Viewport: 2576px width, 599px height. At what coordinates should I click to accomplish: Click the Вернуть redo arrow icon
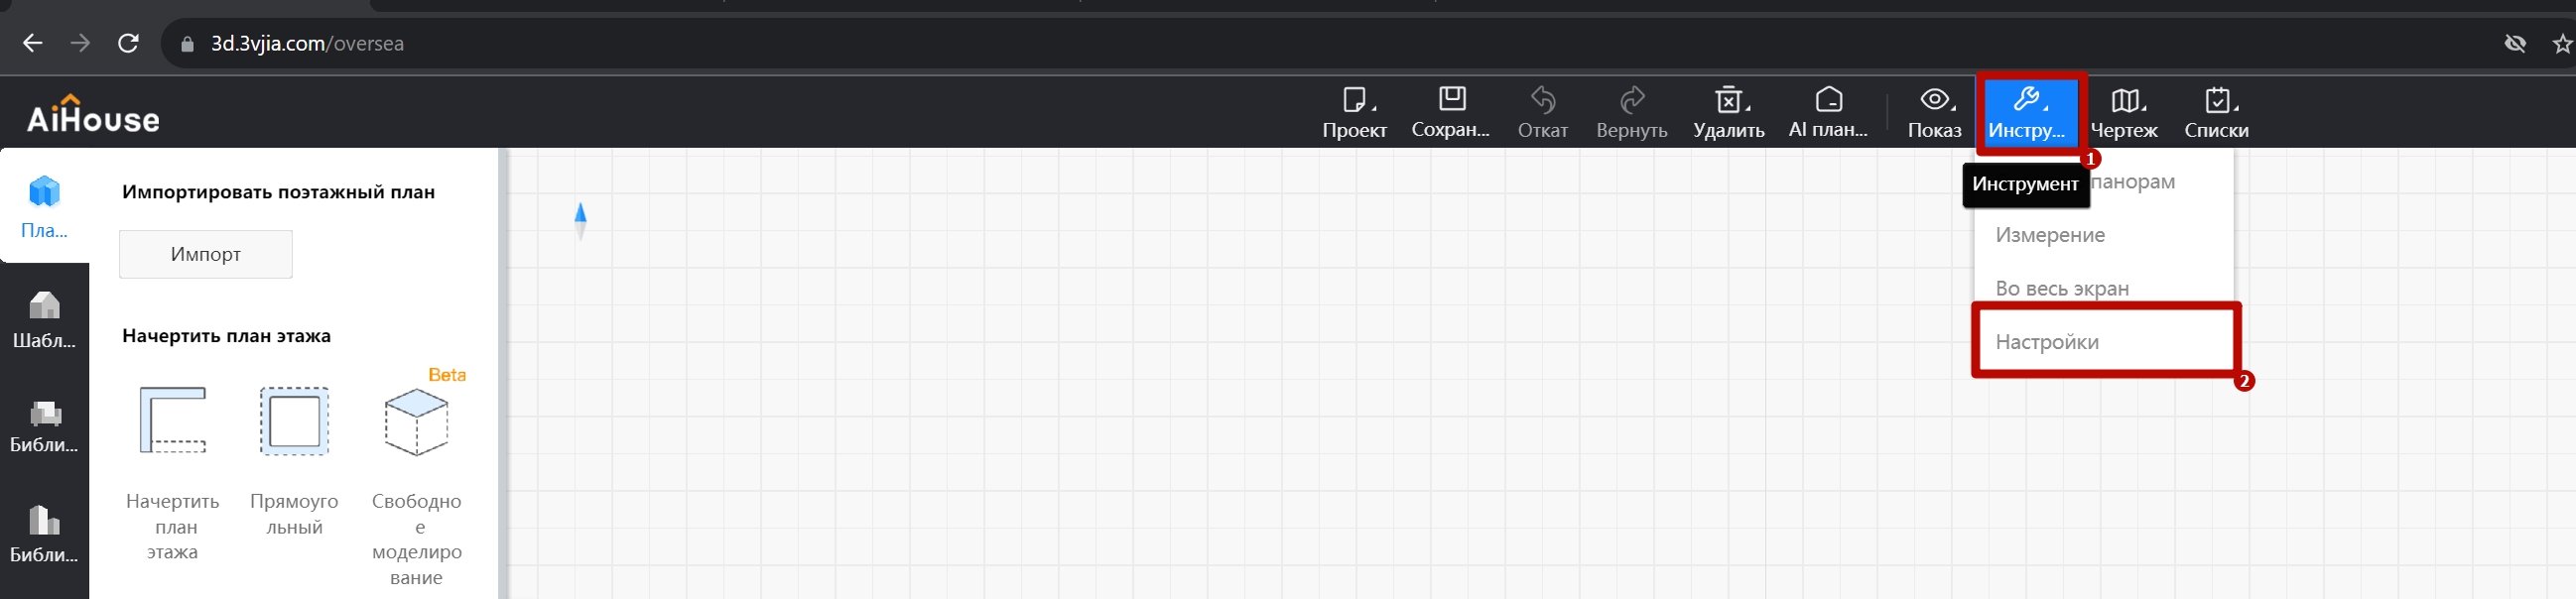(x=1631, y=112)
